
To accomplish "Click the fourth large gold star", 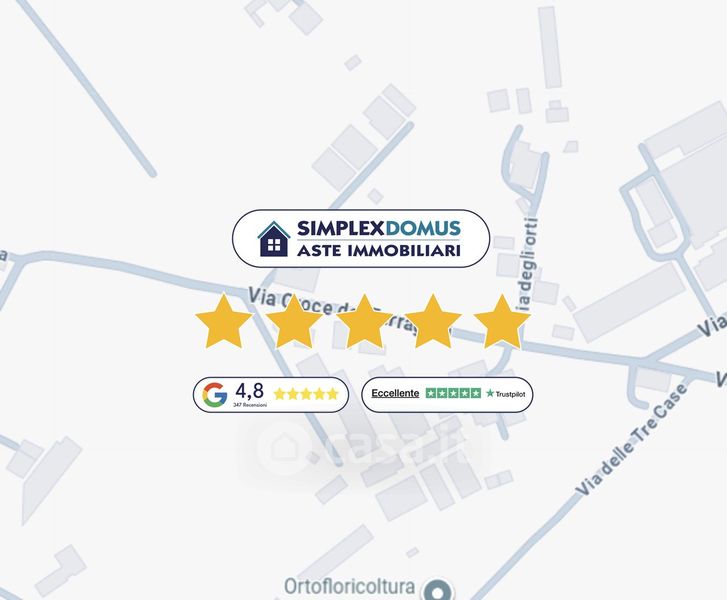I will tap(433, 321).
